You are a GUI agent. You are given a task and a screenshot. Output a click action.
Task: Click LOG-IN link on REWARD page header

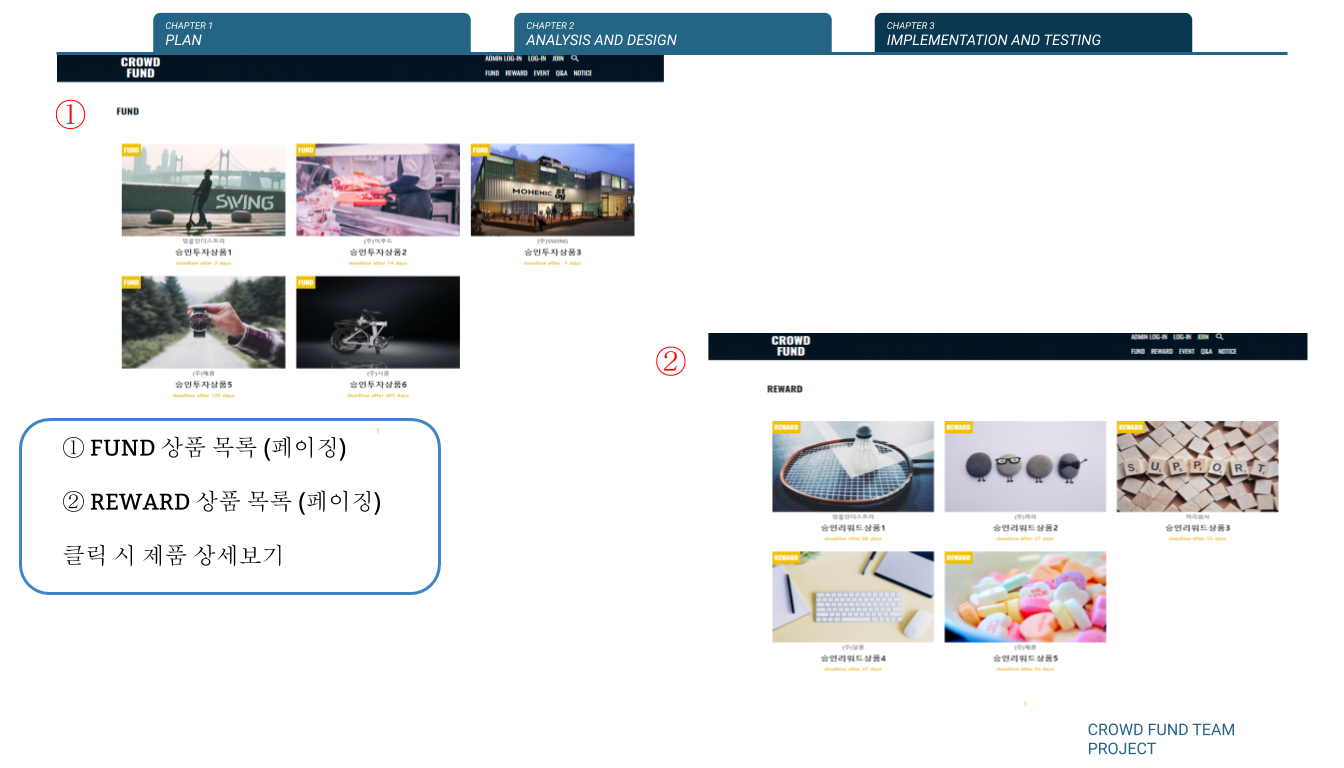click(1182, 337)
